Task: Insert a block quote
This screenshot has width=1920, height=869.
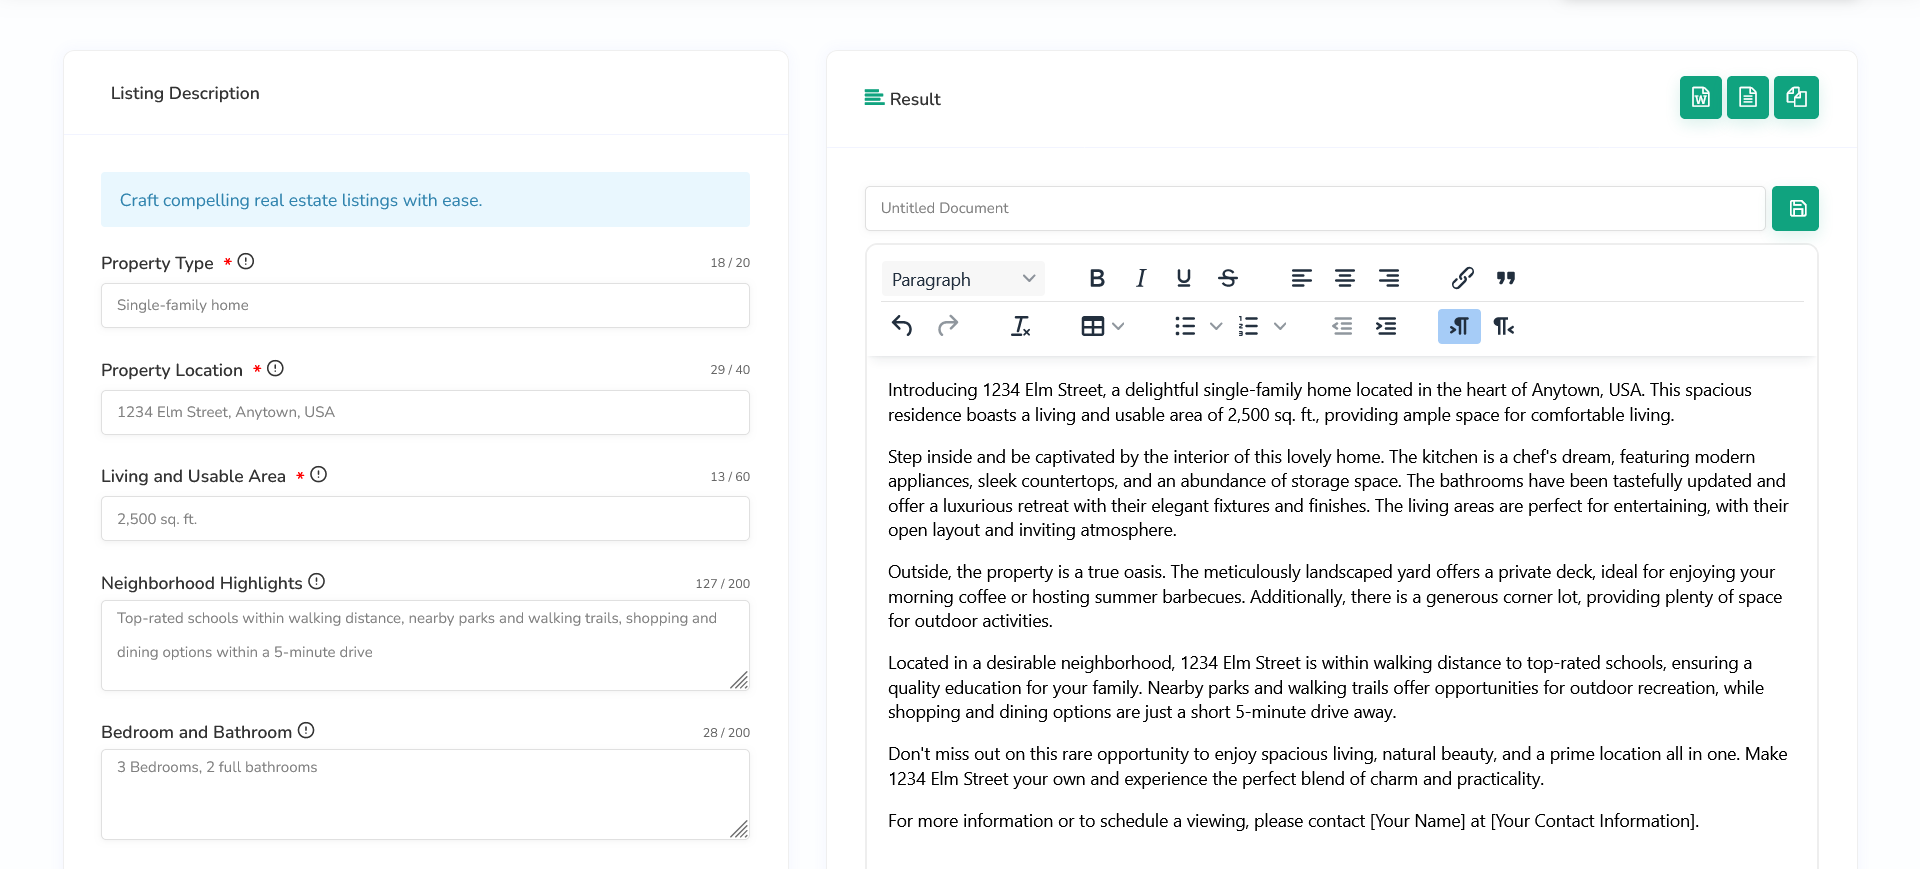Action: [1506, 279]
